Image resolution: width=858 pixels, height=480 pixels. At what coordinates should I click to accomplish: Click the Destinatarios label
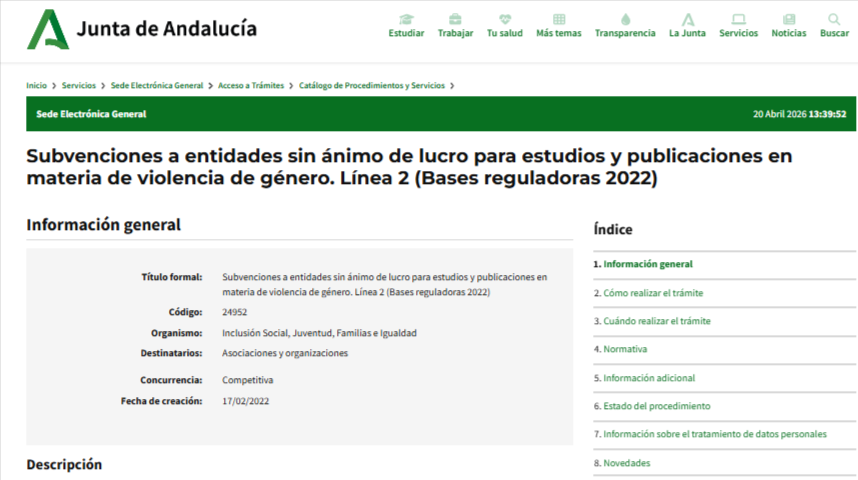pyautogui.click(x=171, y=353)
